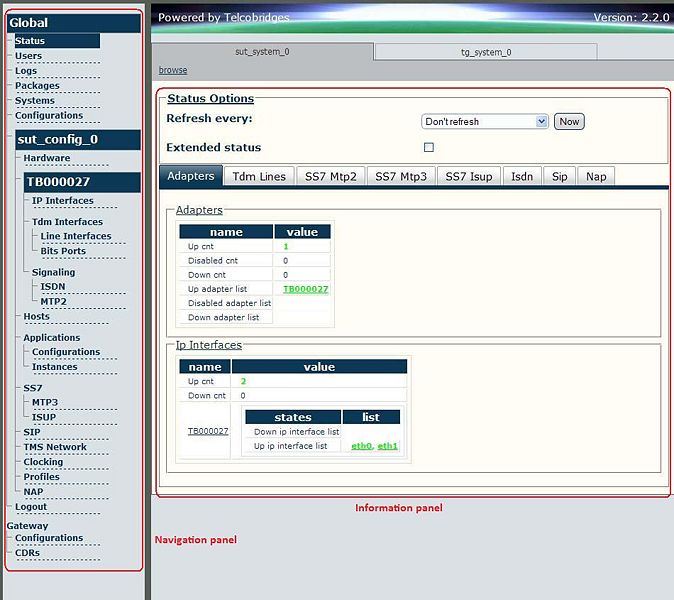Open Configurations under Global
This screenshot has width=674, height=600.
[x=49, y=115]
